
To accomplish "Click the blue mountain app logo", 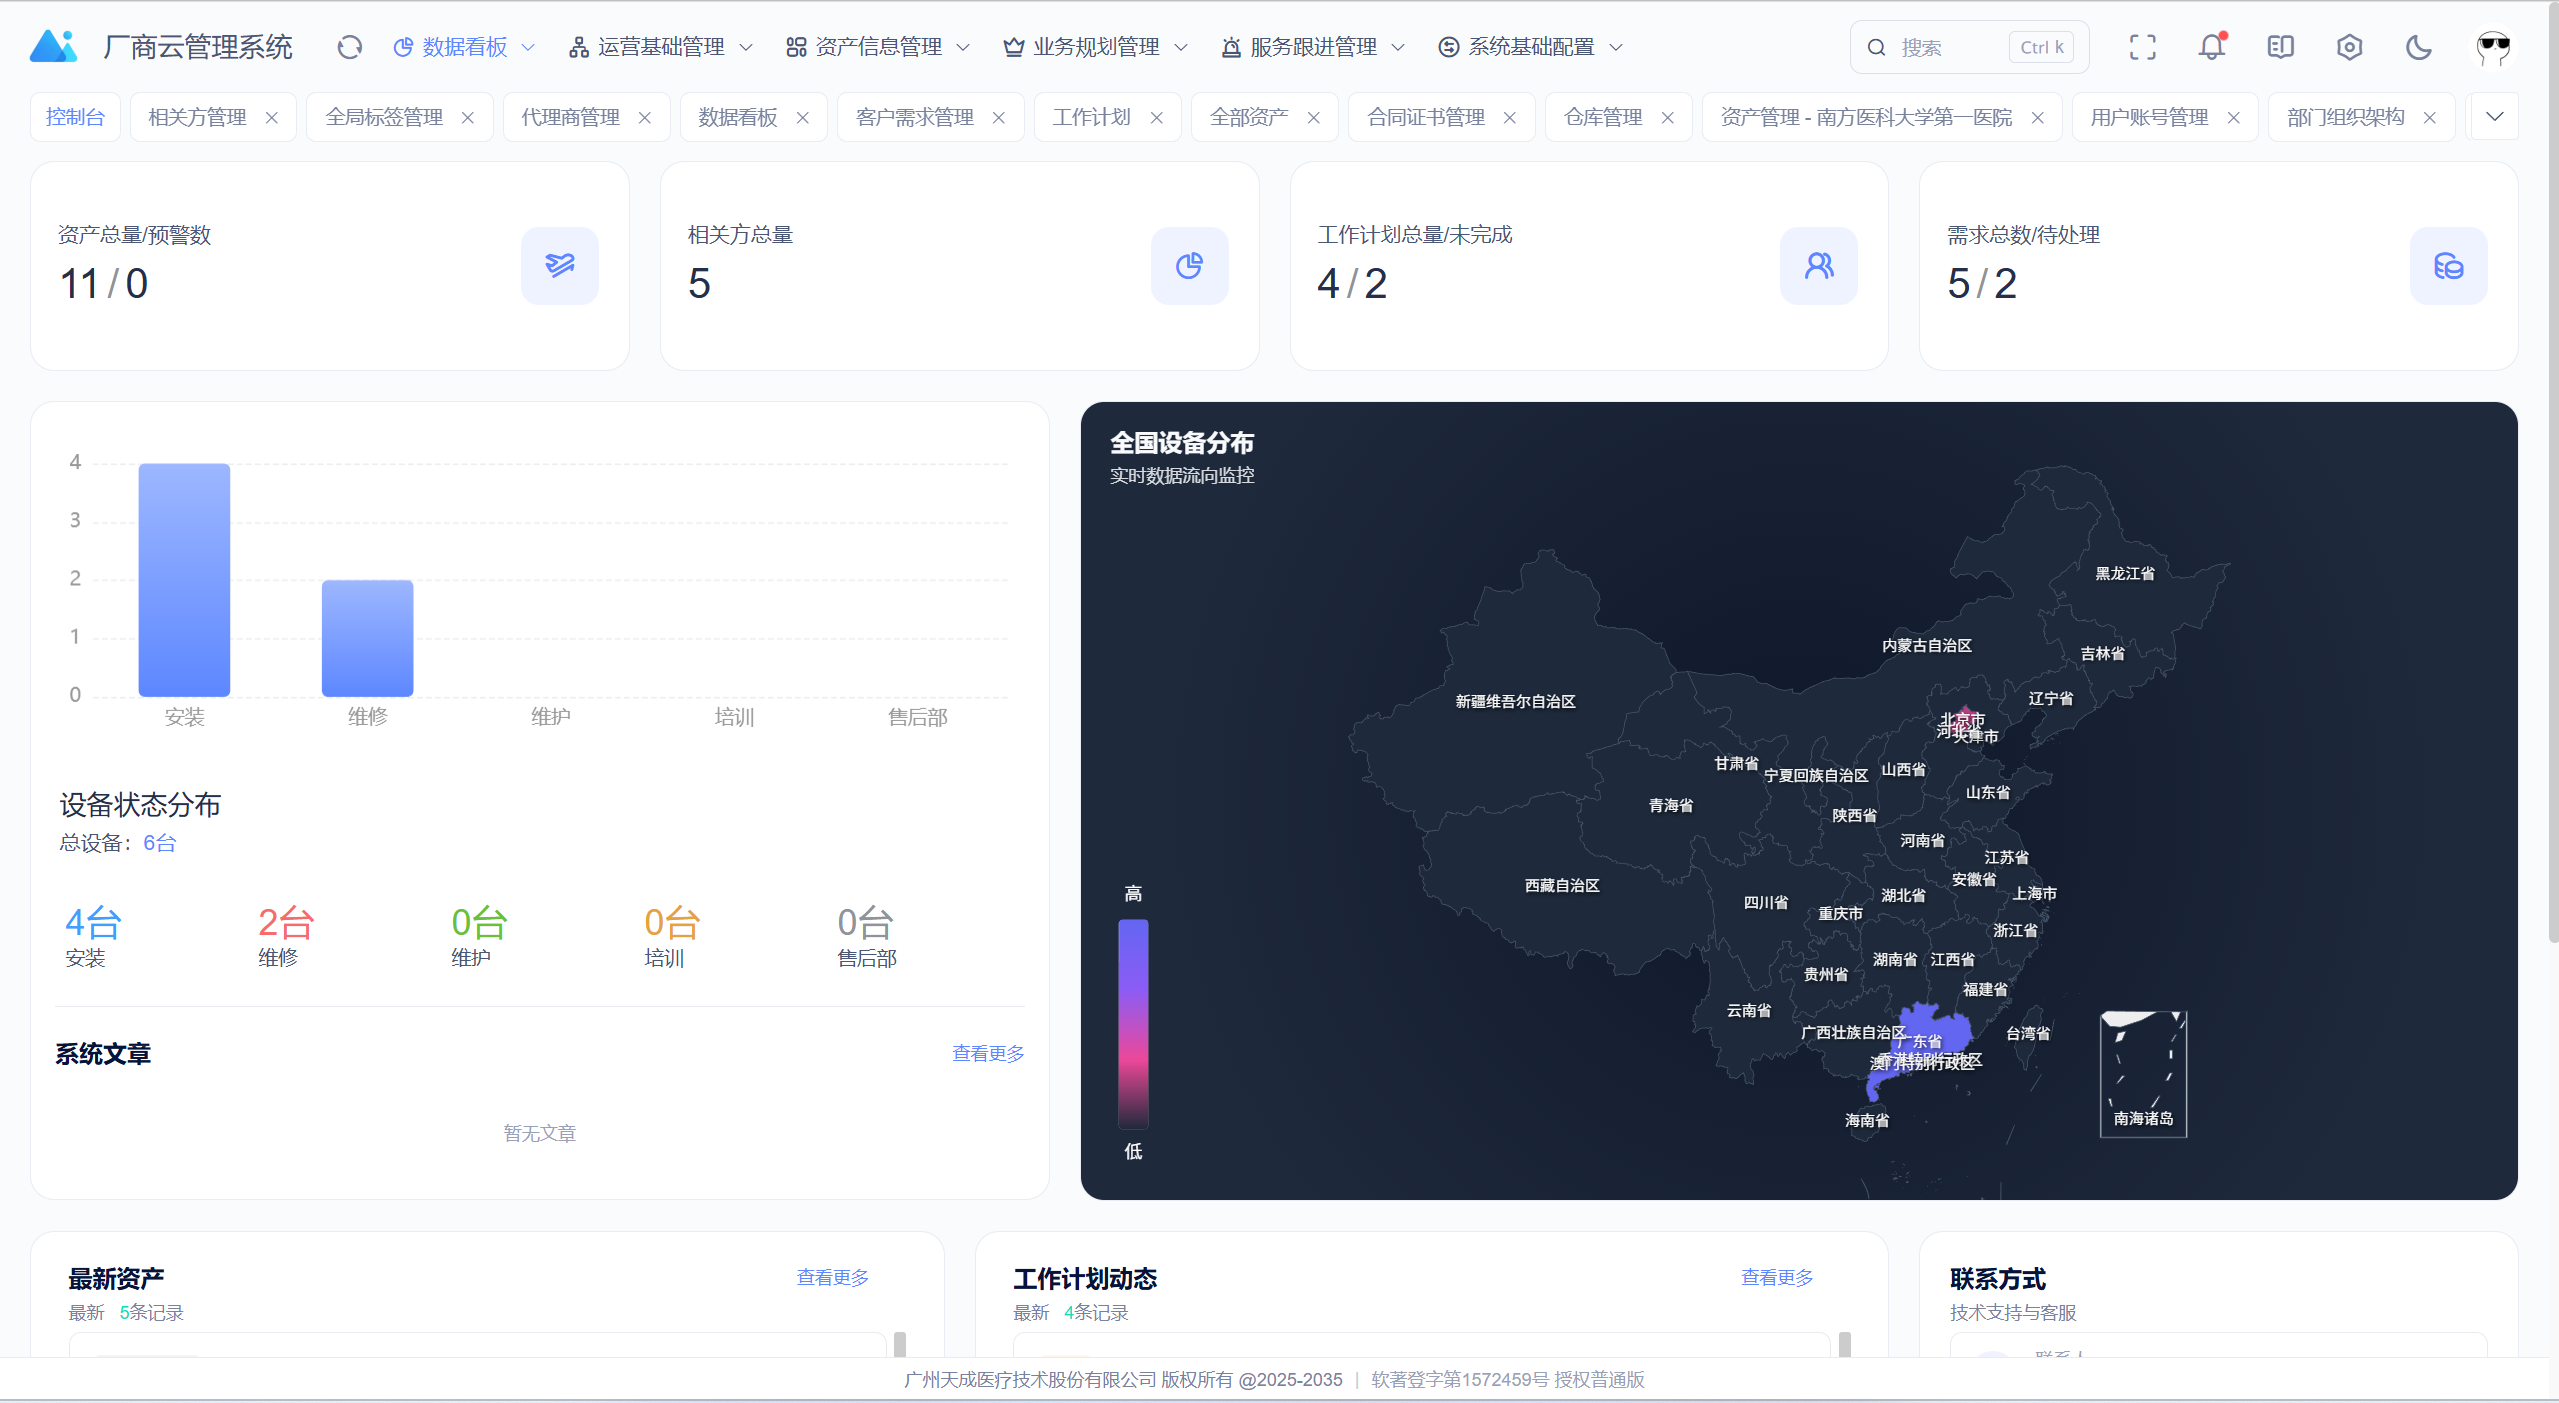I will (54, 46).
